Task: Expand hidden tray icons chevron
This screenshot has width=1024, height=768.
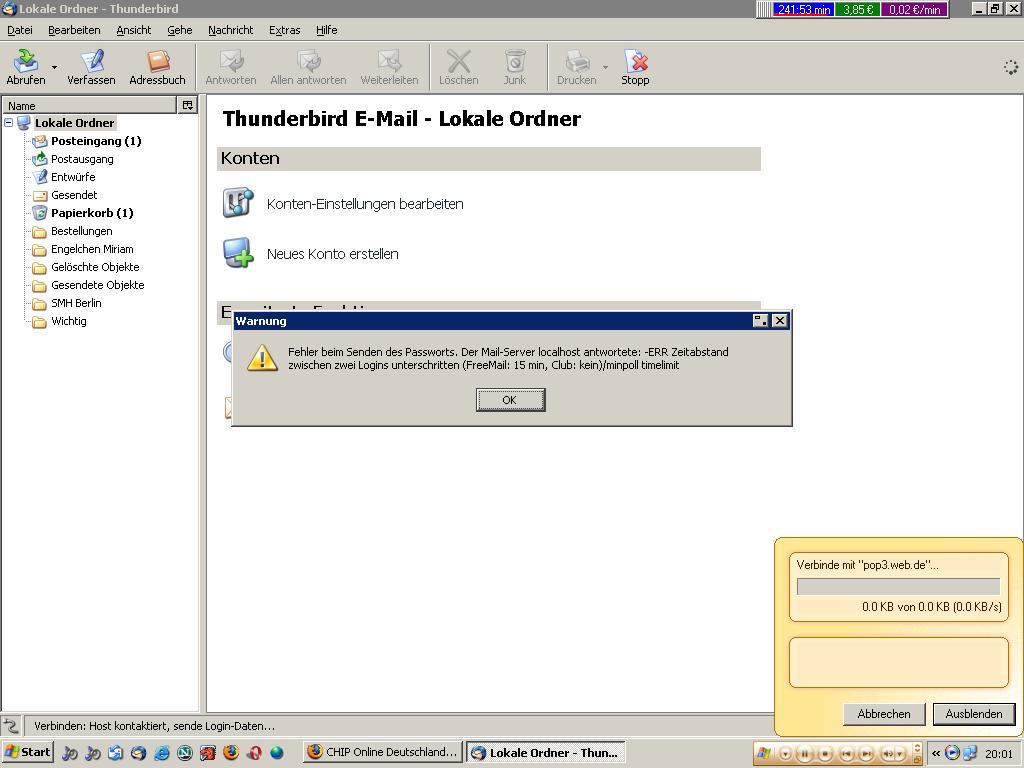Action: [936, 754]
